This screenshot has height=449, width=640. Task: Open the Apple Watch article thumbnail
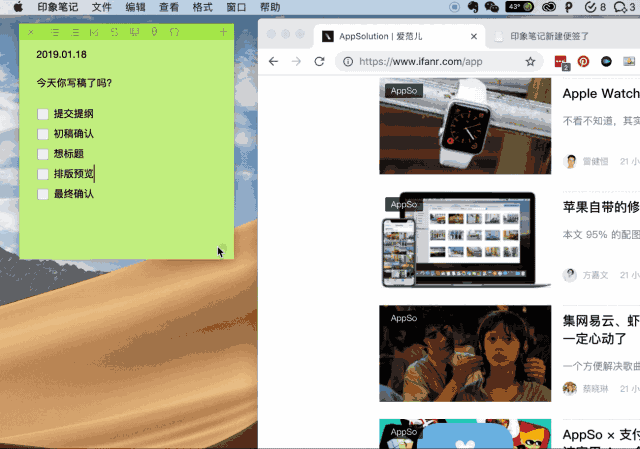465,126
